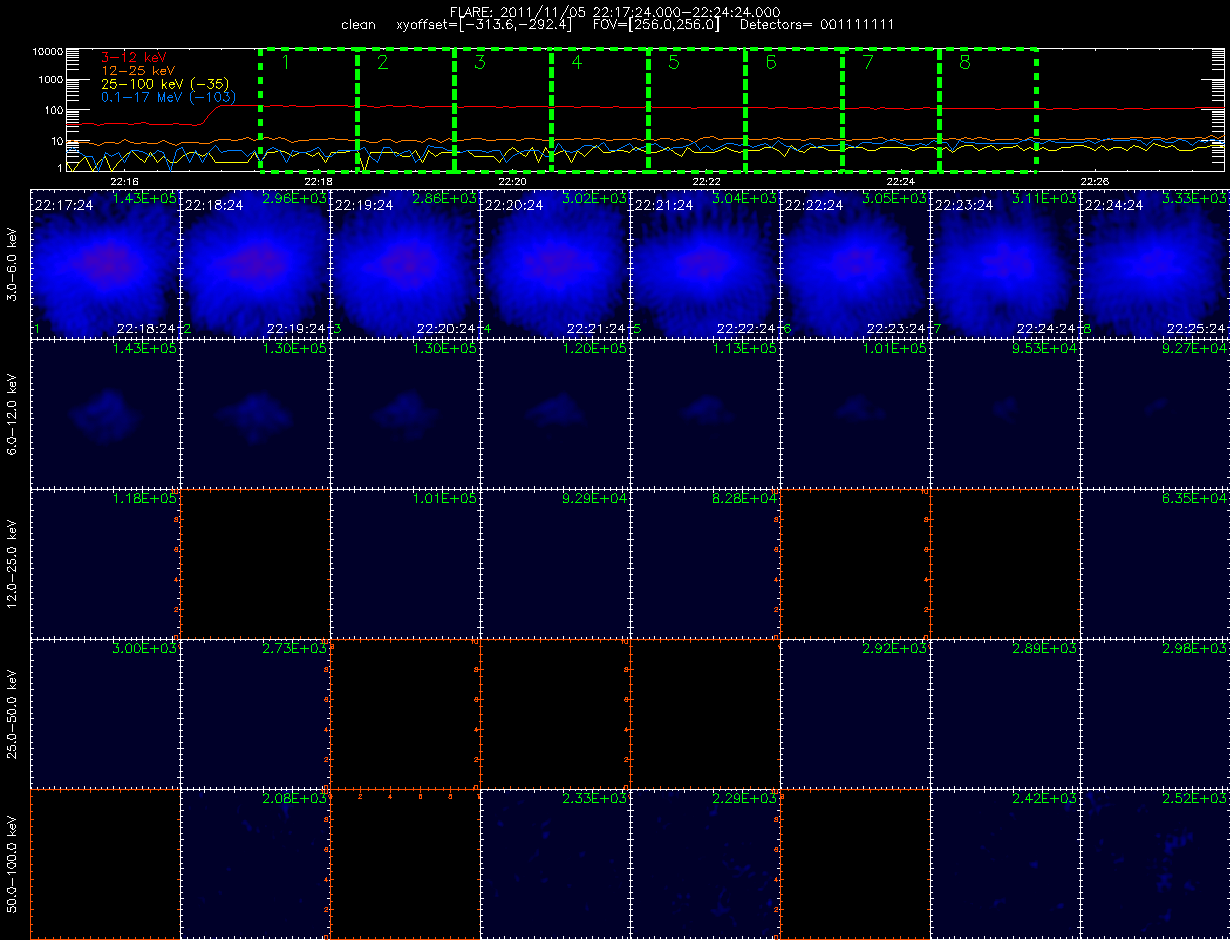
Task: Click the peak value 2.73E+03
Action: pos(295,649)
